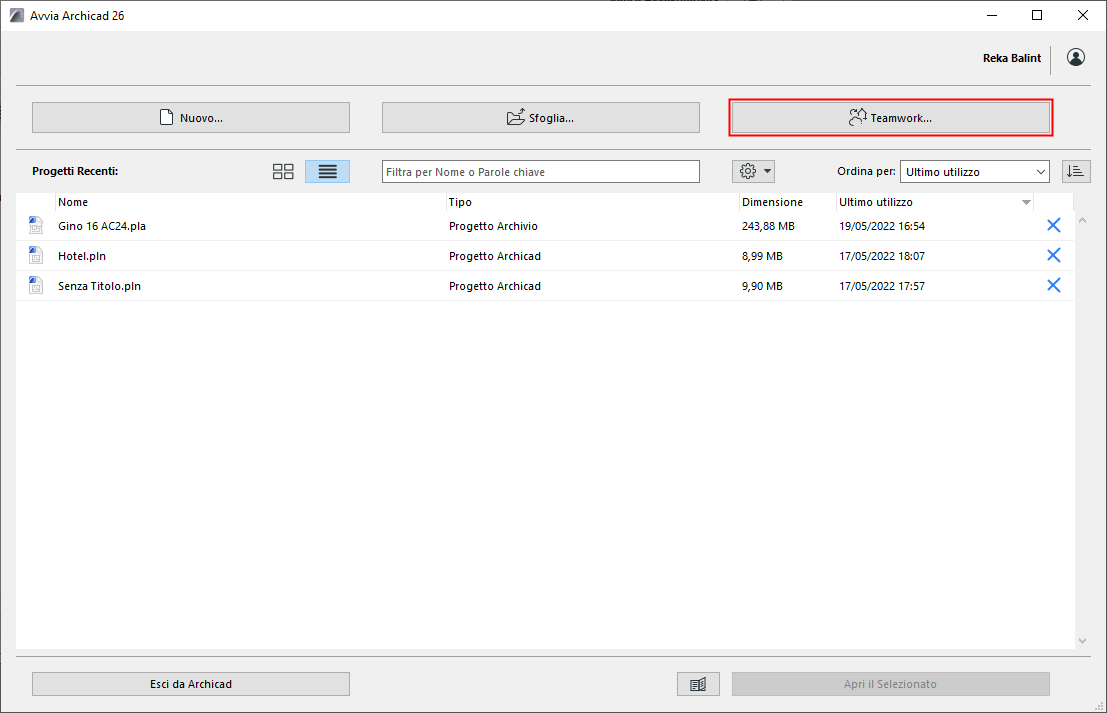
Task: Click the Hotel.pln file icon
Action: [x=35, y=255]
